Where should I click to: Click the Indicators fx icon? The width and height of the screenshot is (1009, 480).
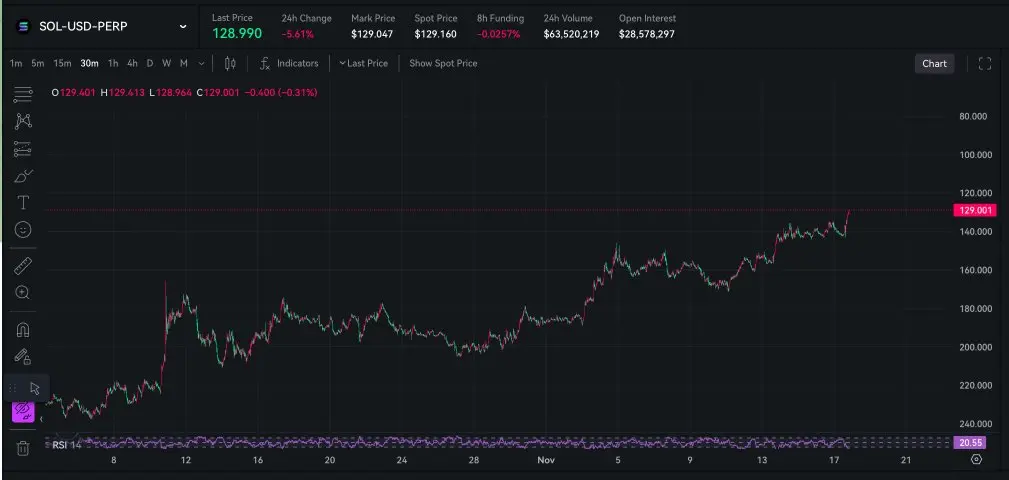pos(264,63)
